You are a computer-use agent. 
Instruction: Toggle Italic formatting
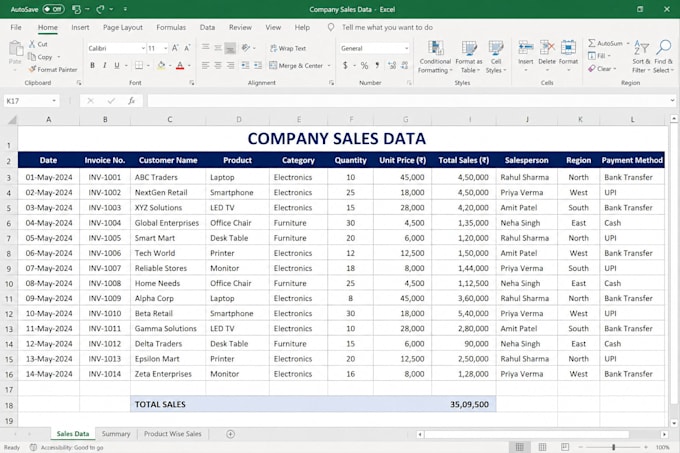pos(105,65)
